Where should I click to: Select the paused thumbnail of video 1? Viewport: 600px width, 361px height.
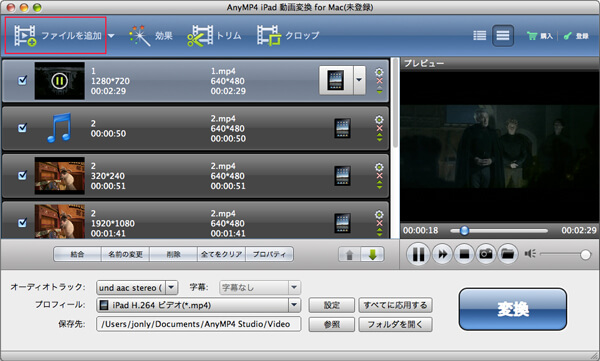(x=59, y=81)
